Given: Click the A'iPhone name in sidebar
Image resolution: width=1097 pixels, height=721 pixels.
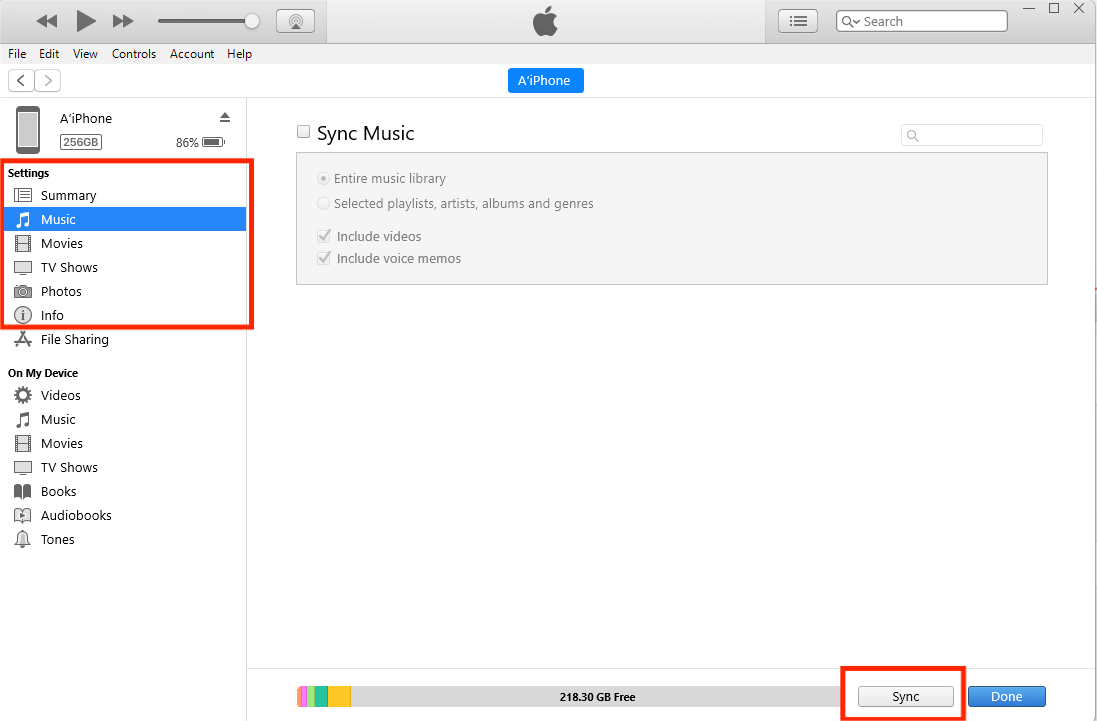Looking at the screenshot, I should pos(86,118).
